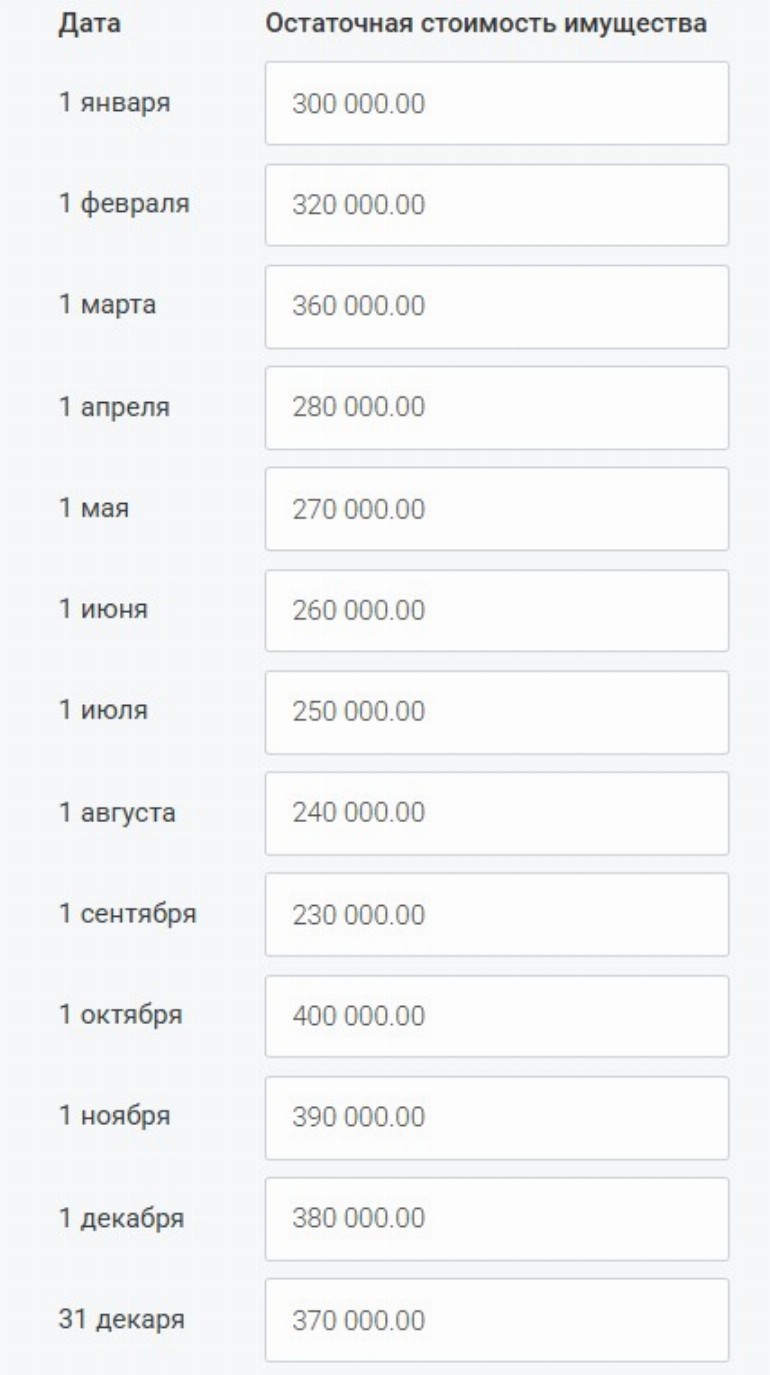
Task: Click the 1 декабря input field
Action: pyautogui.click(x=496, y=1219)
